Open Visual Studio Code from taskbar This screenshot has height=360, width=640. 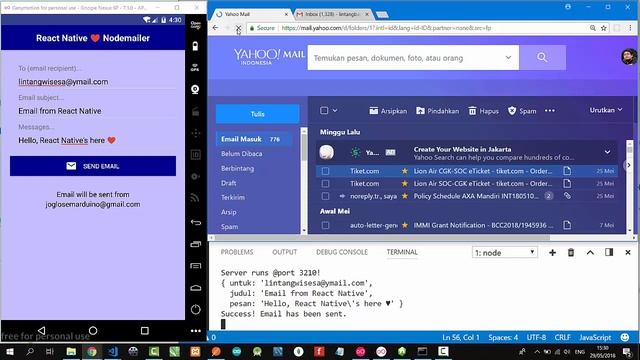(x=113, y=351)
